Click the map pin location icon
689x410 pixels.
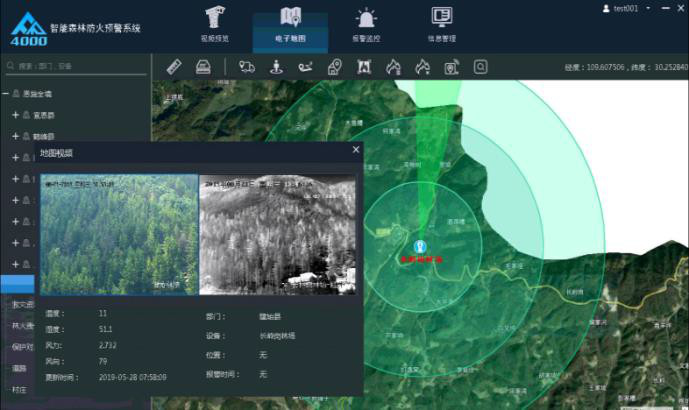(335, 67)
